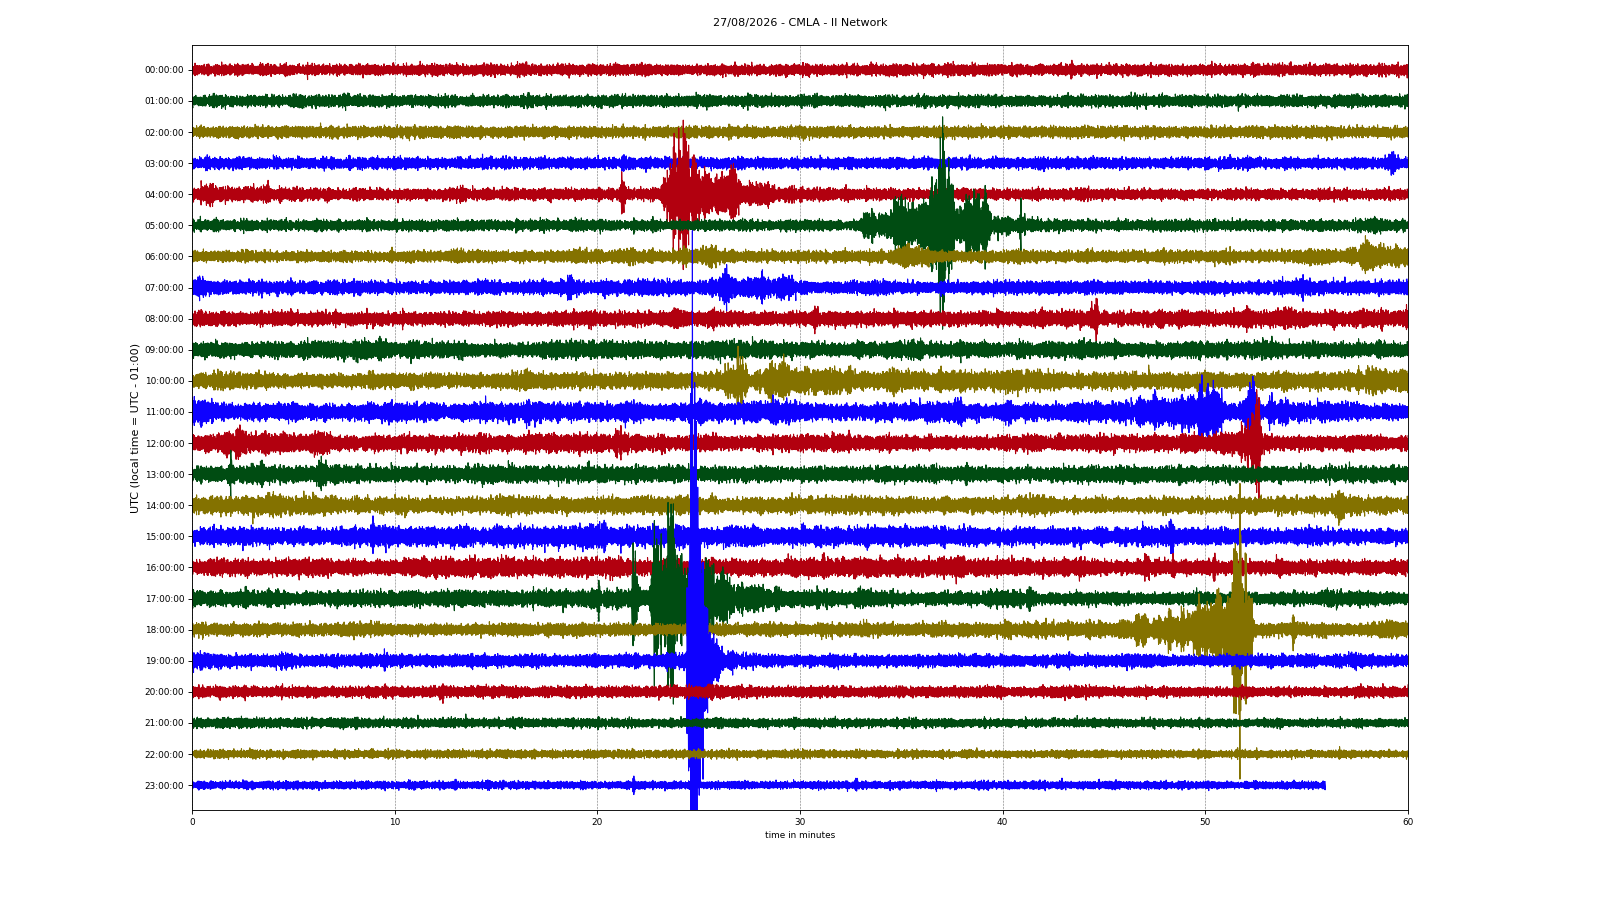Pick the 20:00:00 hour label
1600x900 pixels.
coord(164,692)
